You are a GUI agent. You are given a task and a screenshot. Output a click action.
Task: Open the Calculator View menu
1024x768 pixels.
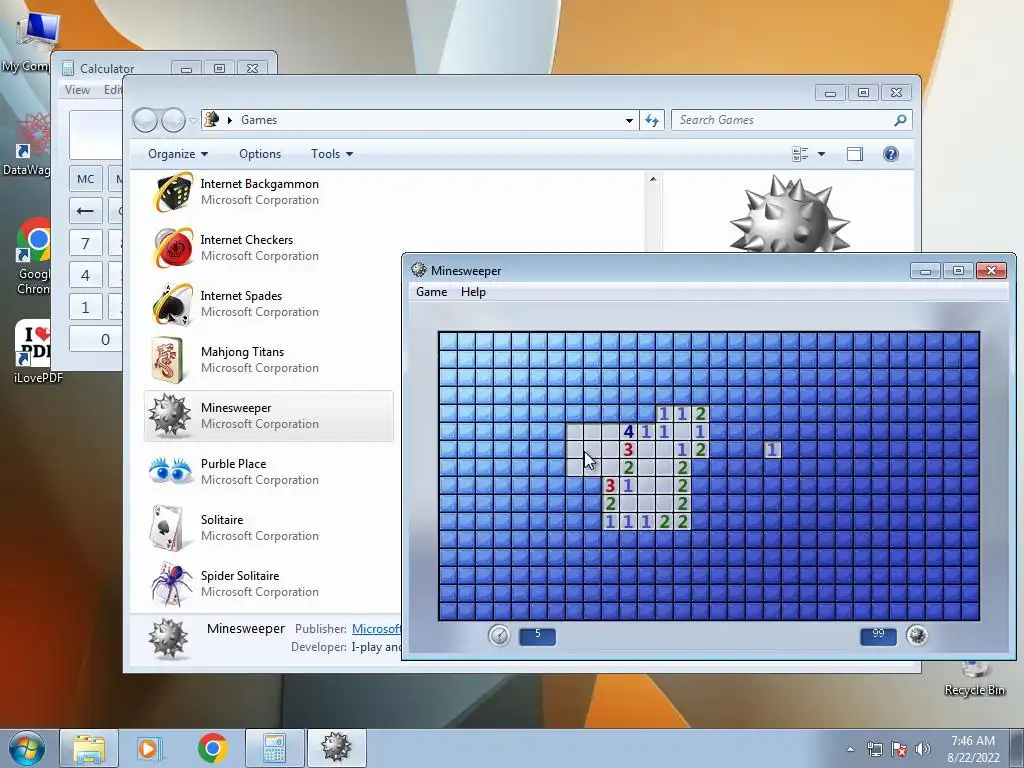pos(77,89)
